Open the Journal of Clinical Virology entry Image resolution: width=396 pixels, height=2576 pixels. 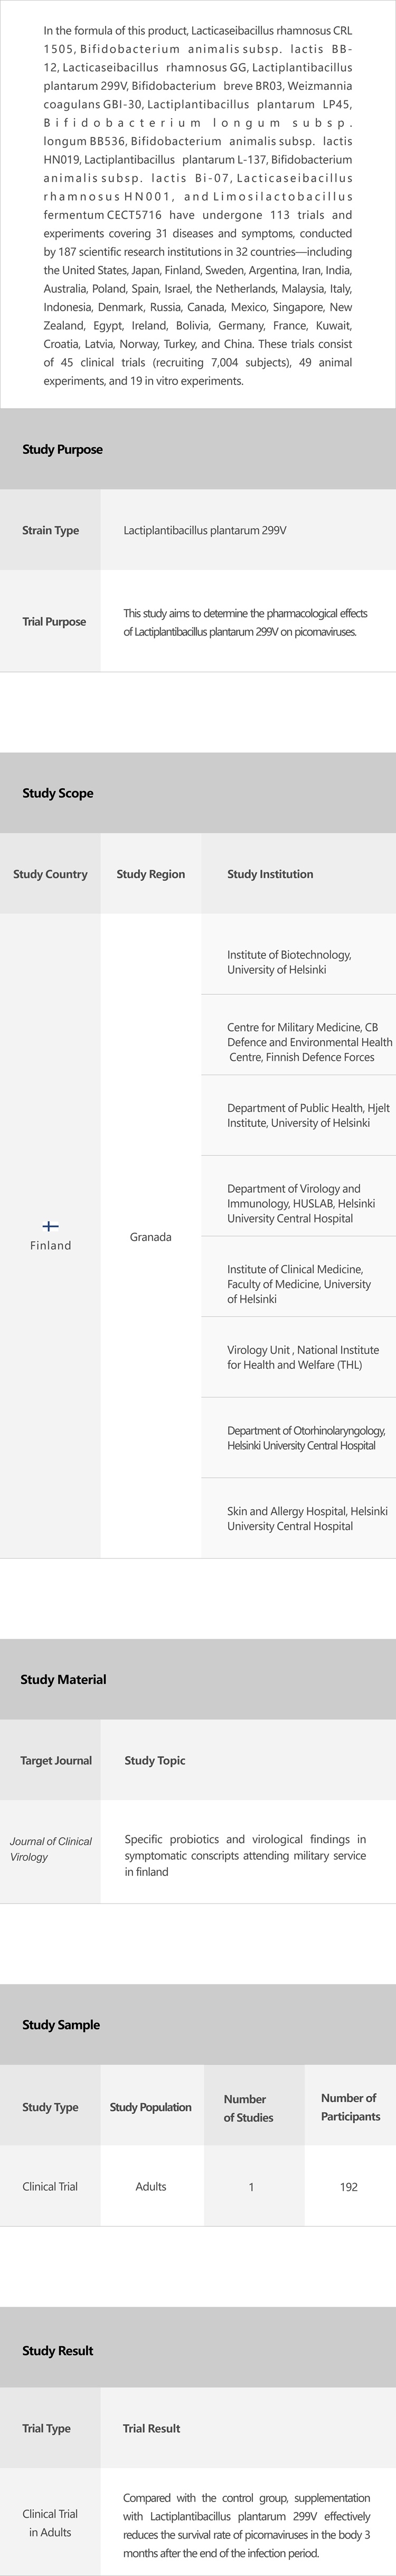pyautogui.click(x=50, y=1848)
